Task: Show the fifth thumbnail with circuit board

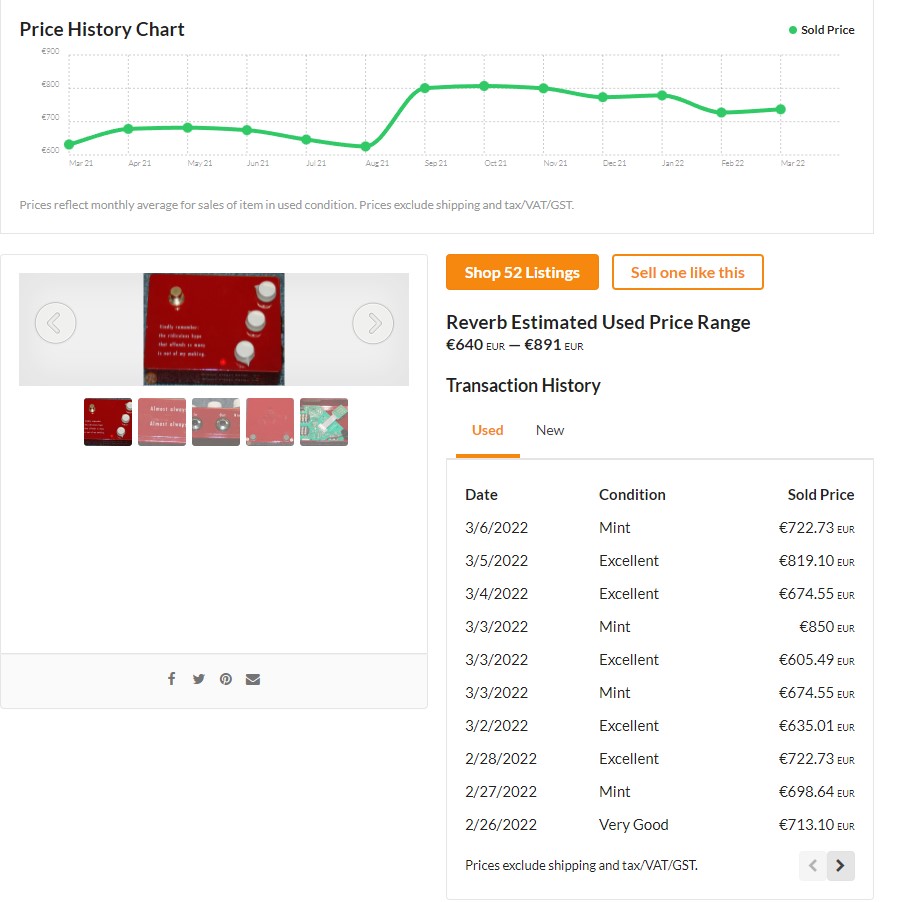Action: click(324, 422)
